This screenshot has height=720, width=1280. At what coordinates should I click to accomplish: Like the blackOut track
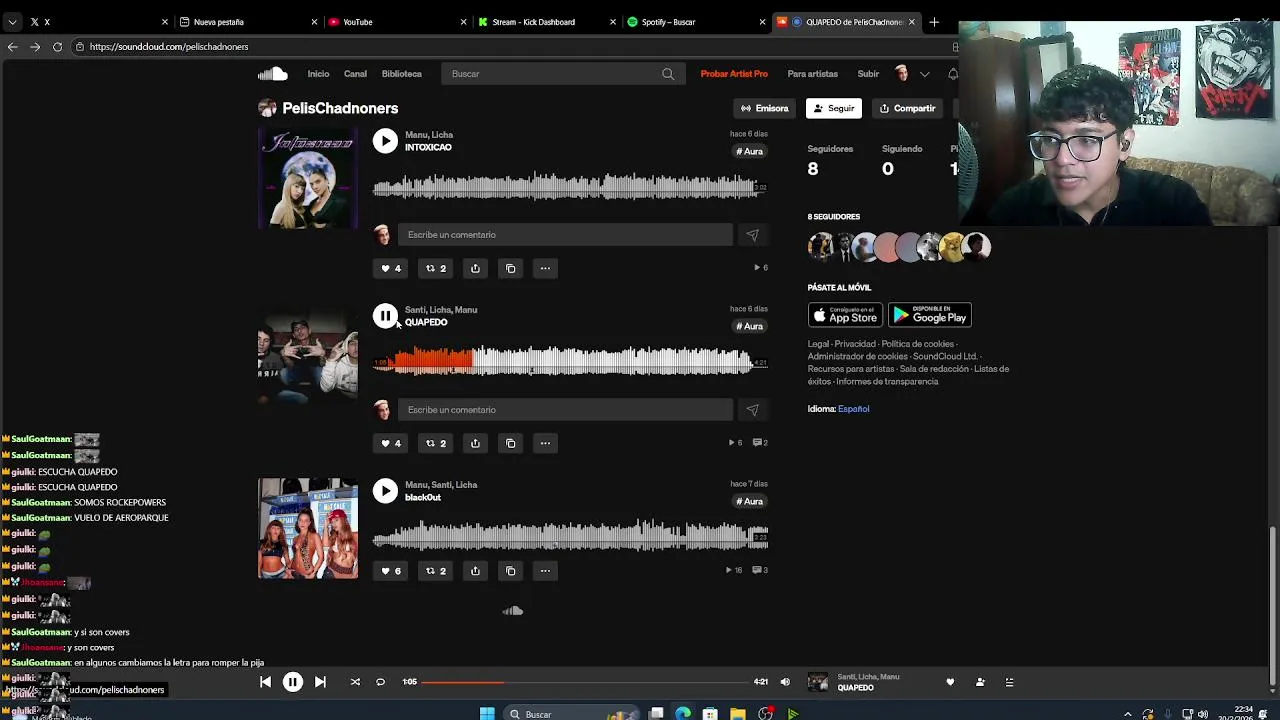click(x=390, y=571)
